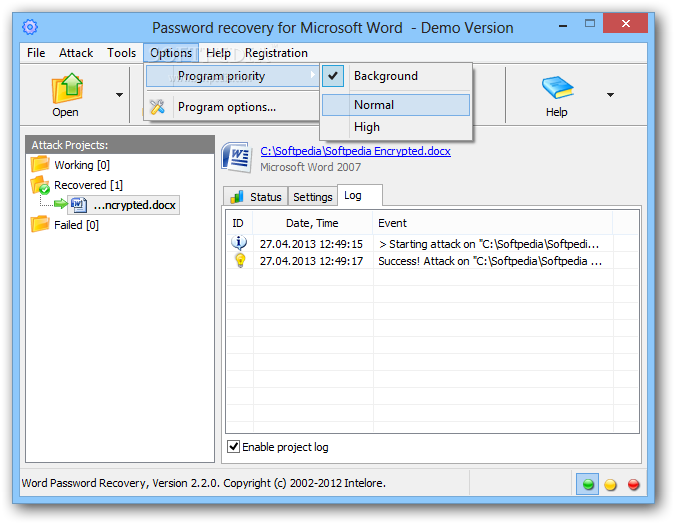Click the Working folder icon
Screen dimensions: 675x524
click(40, 164)
